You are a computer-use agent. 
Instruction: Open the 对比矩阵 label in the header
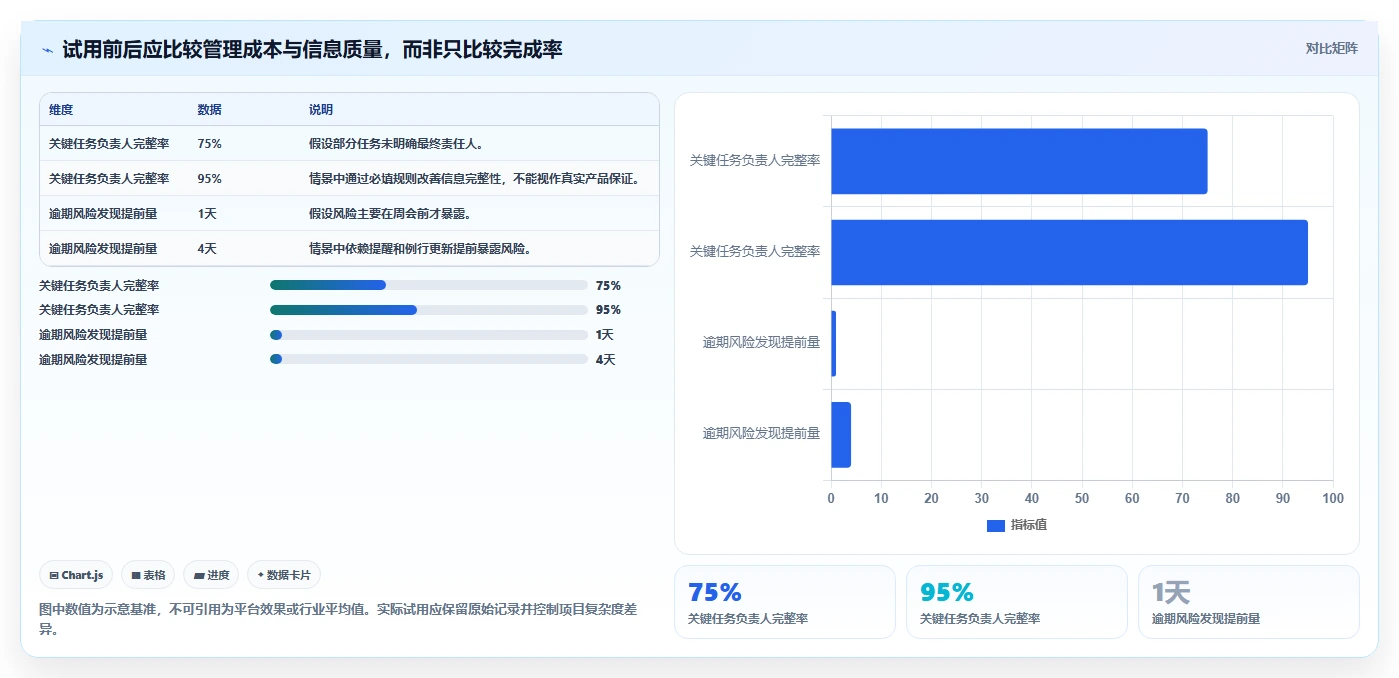click(1331, 48)
